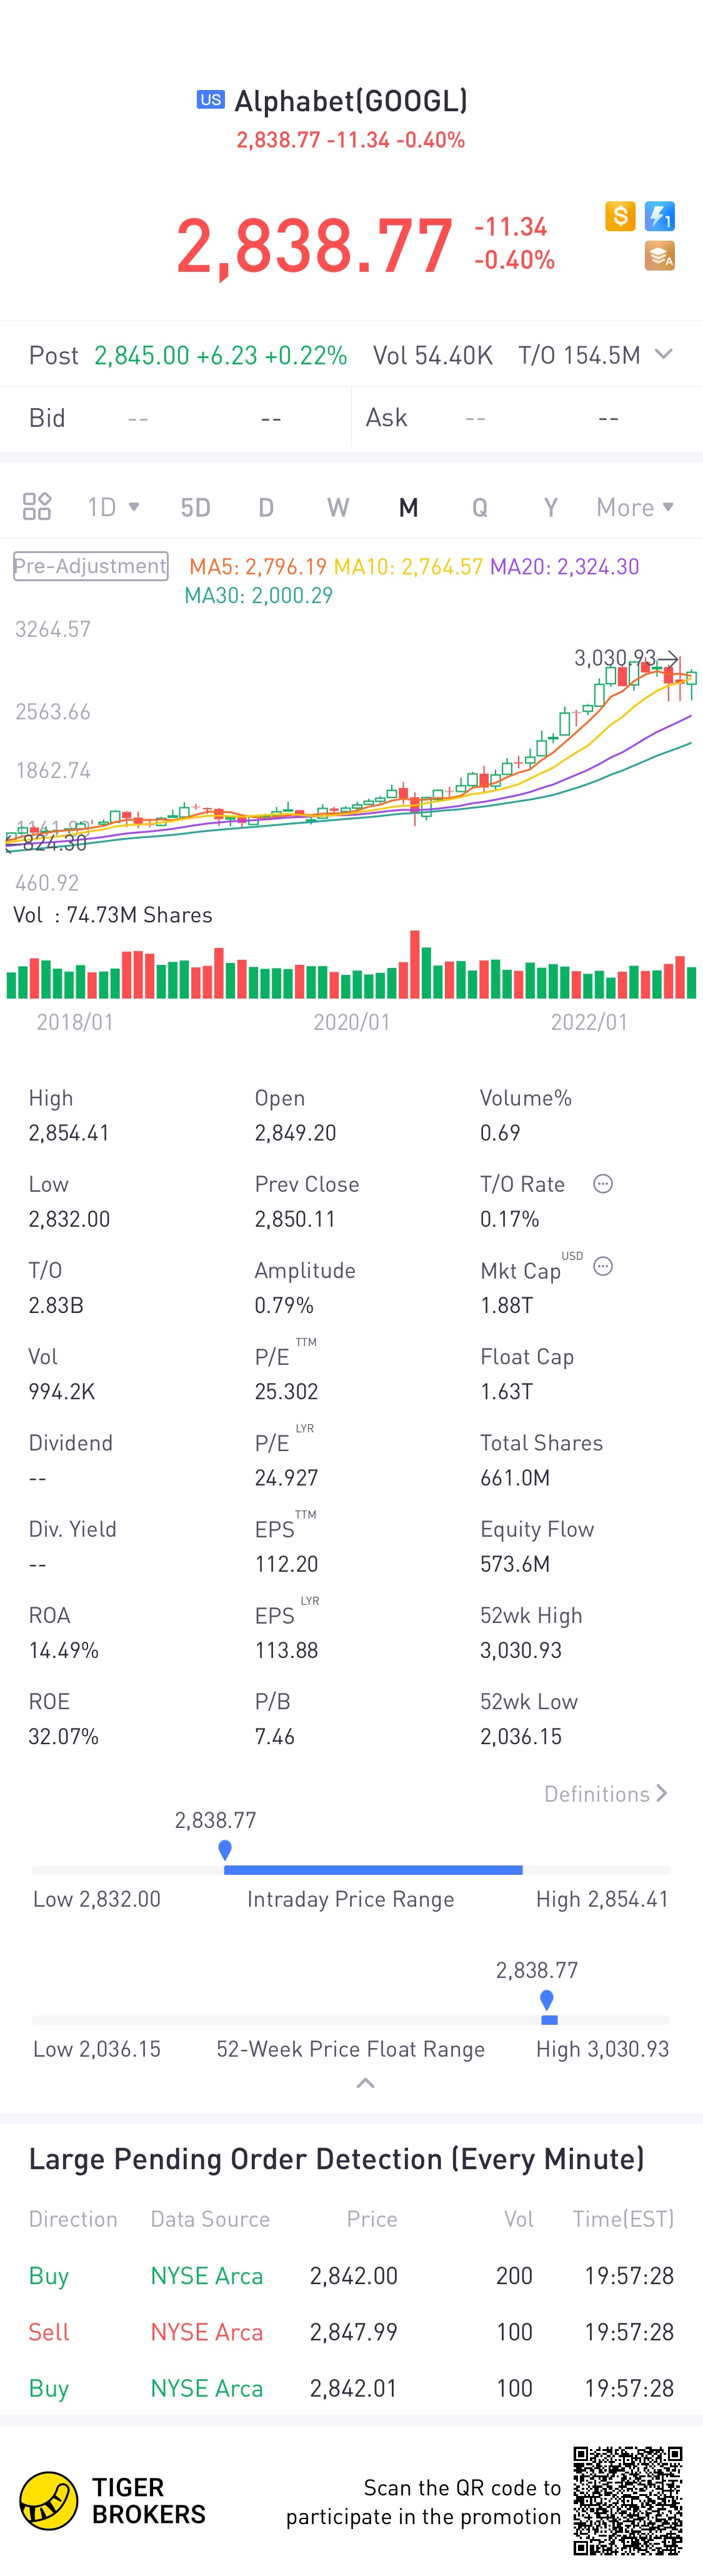Image resolution: width=703 pixels, height=2576 pixels.
Task: Select the W weekly chart tab
Action: pyautogui.click(x=338, y=507)
